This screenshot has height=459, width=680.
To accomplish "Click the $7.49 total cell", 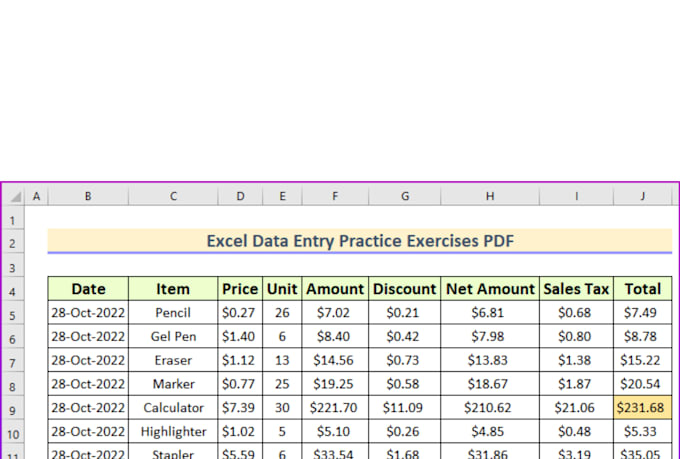I will pos(643,312).
